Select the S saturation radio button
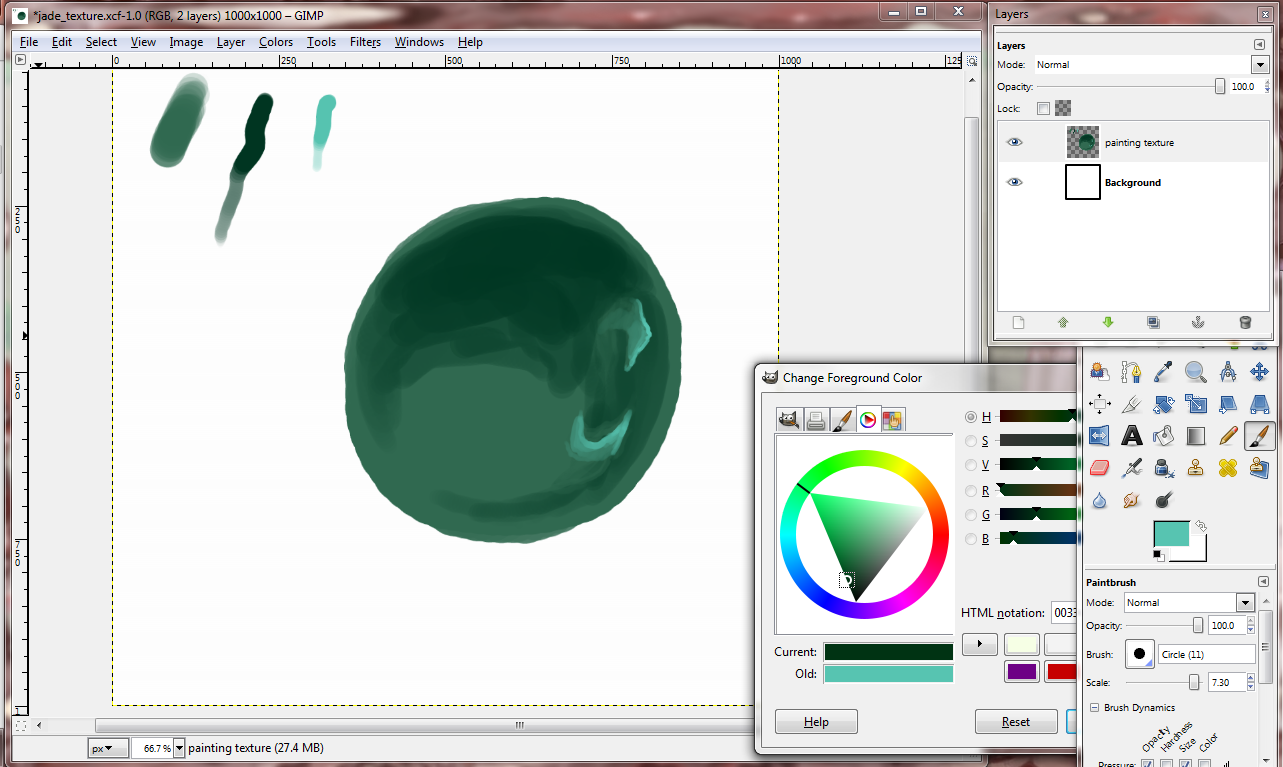The width and height of the screenshot is (1283, 767). pyautogui.click(x=970, y=441)
